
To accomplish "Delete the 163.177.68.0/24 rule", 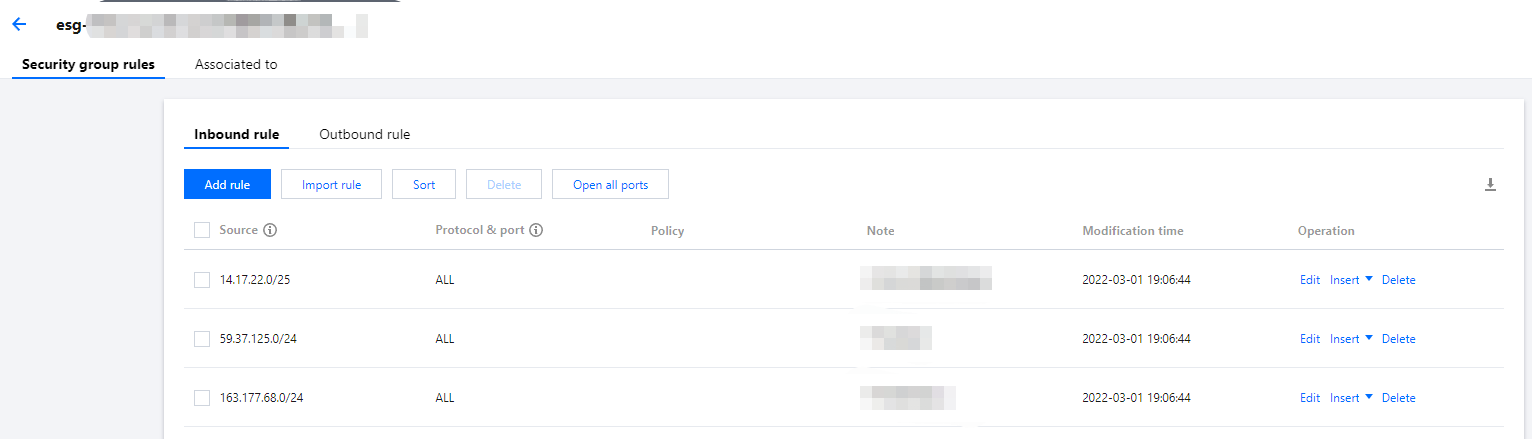I will [x=1398, y=398].
